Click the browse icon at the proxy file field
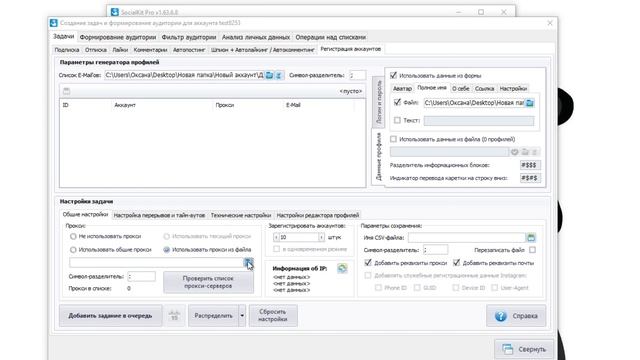 [248, 262]
